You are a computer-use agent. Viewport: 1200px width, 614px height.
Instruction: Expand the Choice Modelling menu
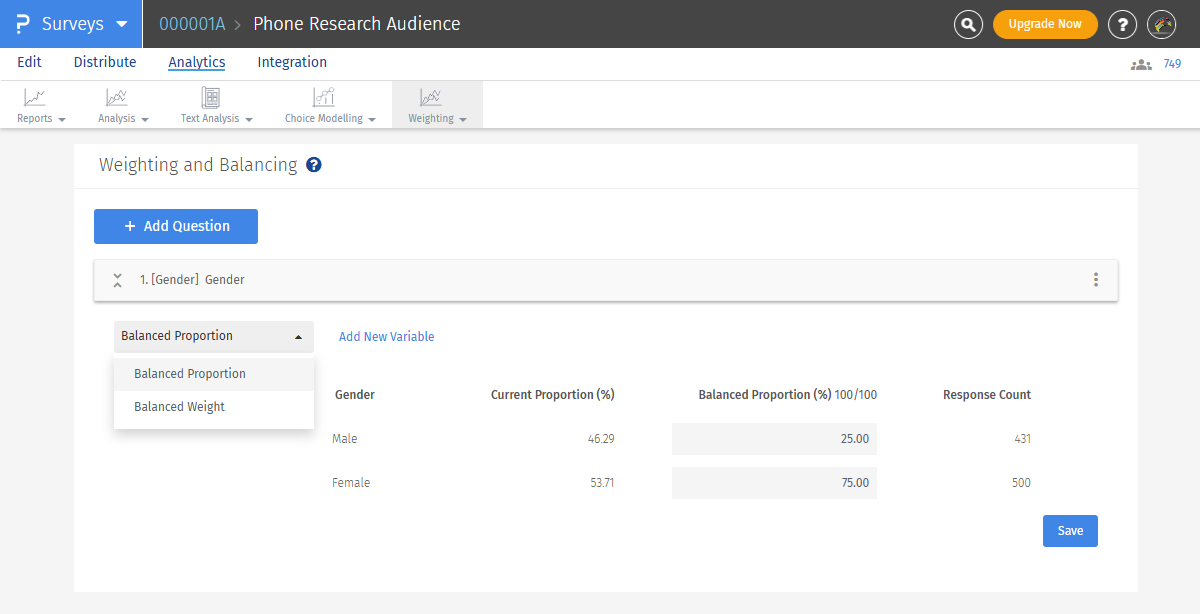[330, 104]
